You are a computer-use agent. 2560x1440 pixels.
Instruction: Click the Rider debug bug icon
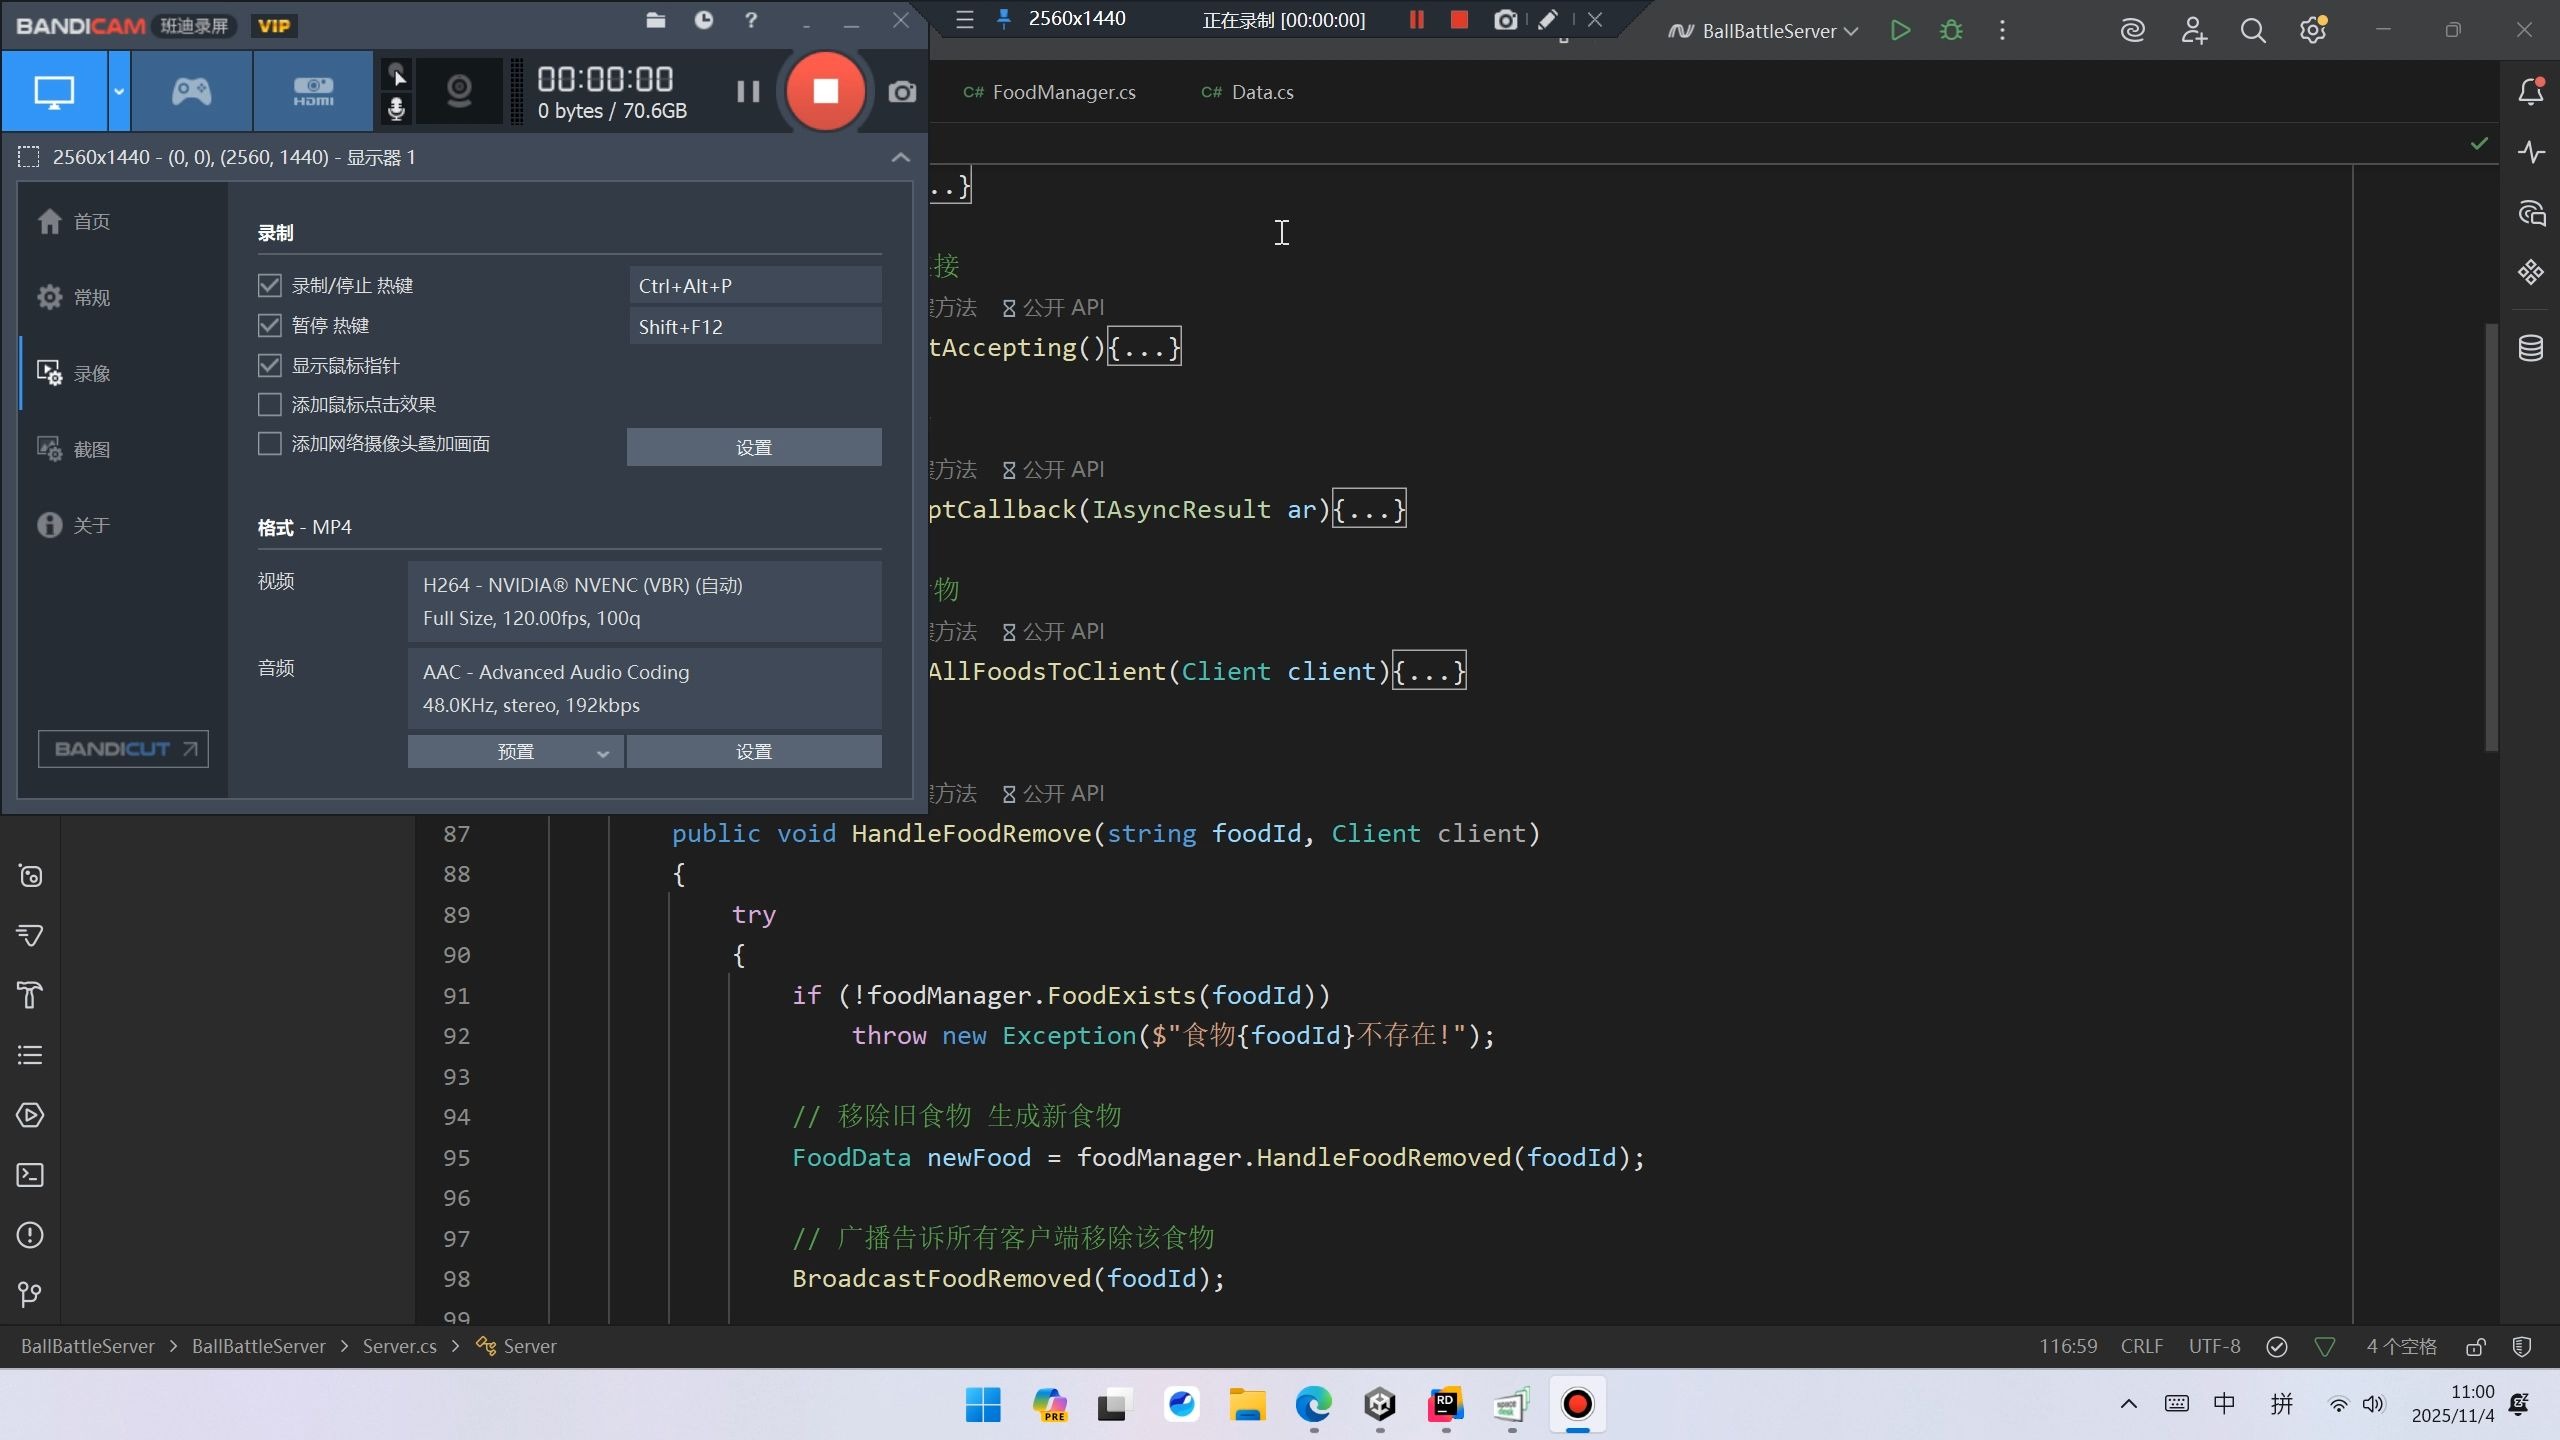pos(1950,30)
